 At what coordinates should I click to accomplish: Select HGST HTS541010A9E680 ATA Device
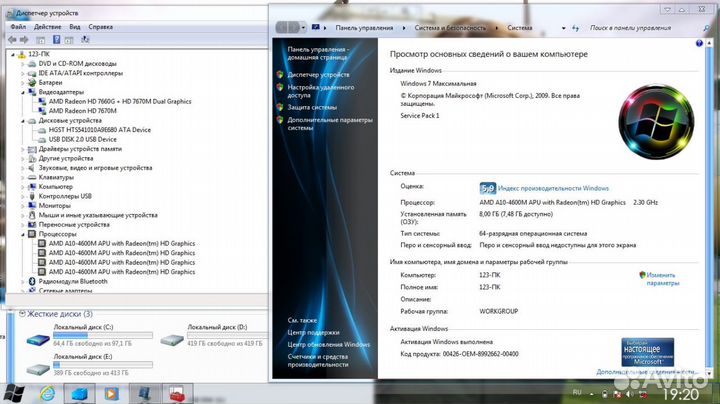100,130
